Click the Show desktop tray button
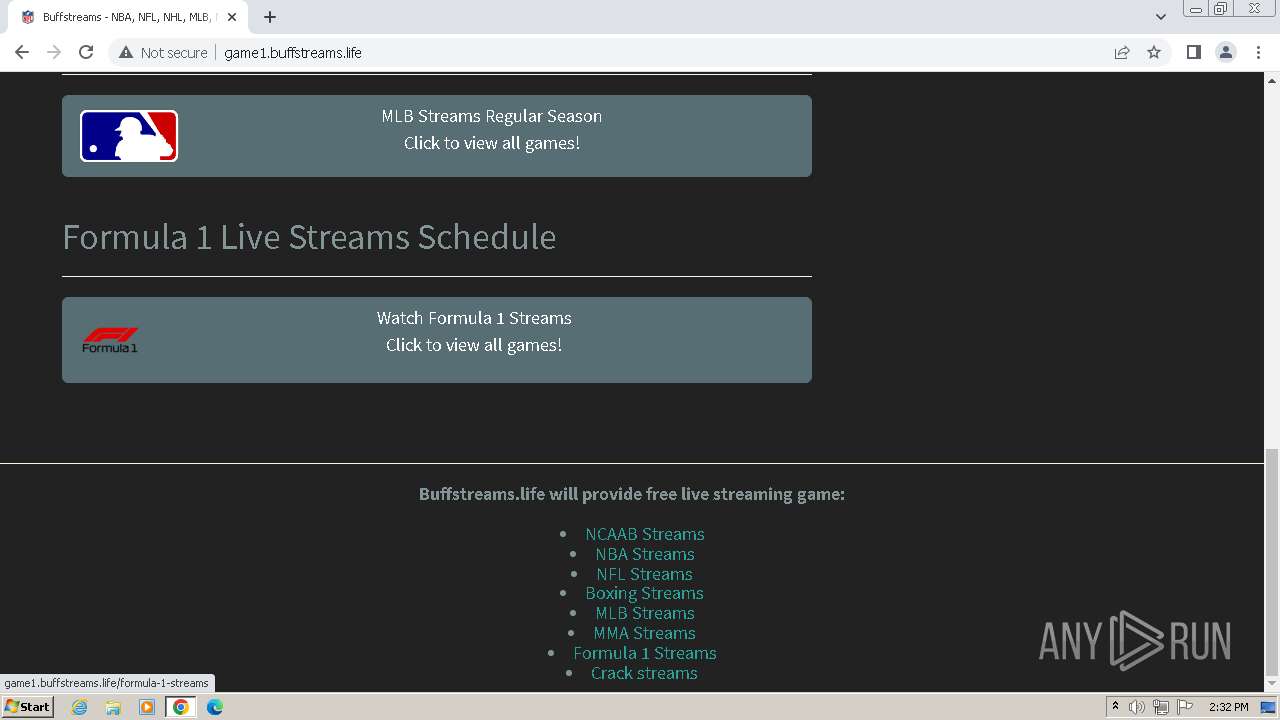Screen dimensions: 1280x720 [1269, 707]
